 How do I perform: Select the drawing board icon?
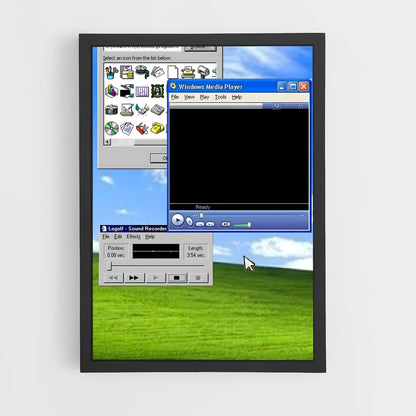pos(127,109)
